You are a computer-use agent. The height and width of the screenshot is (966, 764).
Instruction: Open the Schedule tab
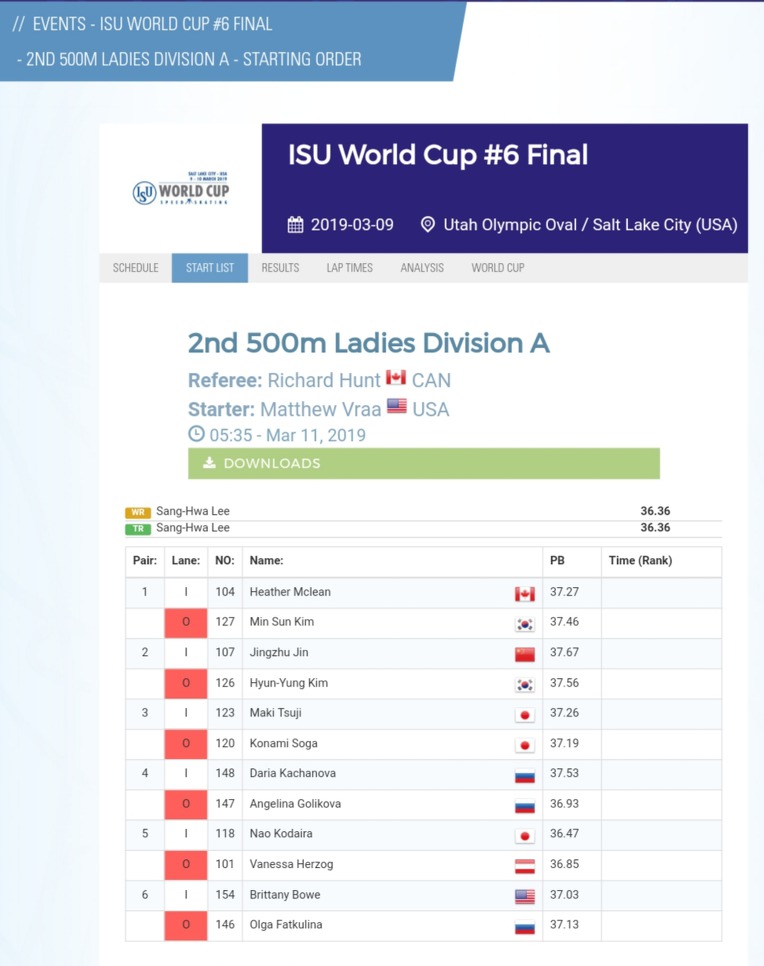tap(136, 268)
